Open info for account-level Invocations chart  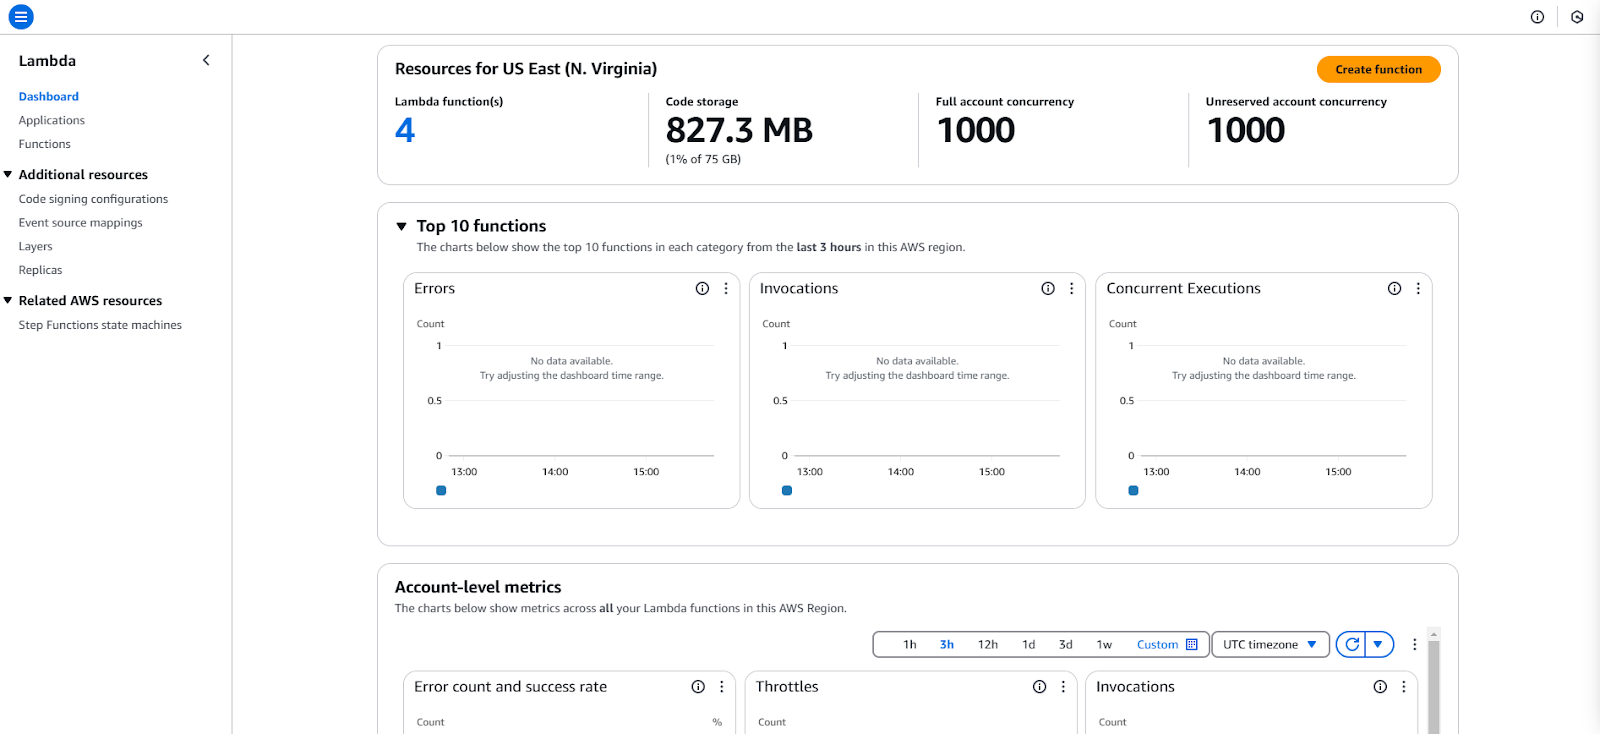pos(1380,687)
